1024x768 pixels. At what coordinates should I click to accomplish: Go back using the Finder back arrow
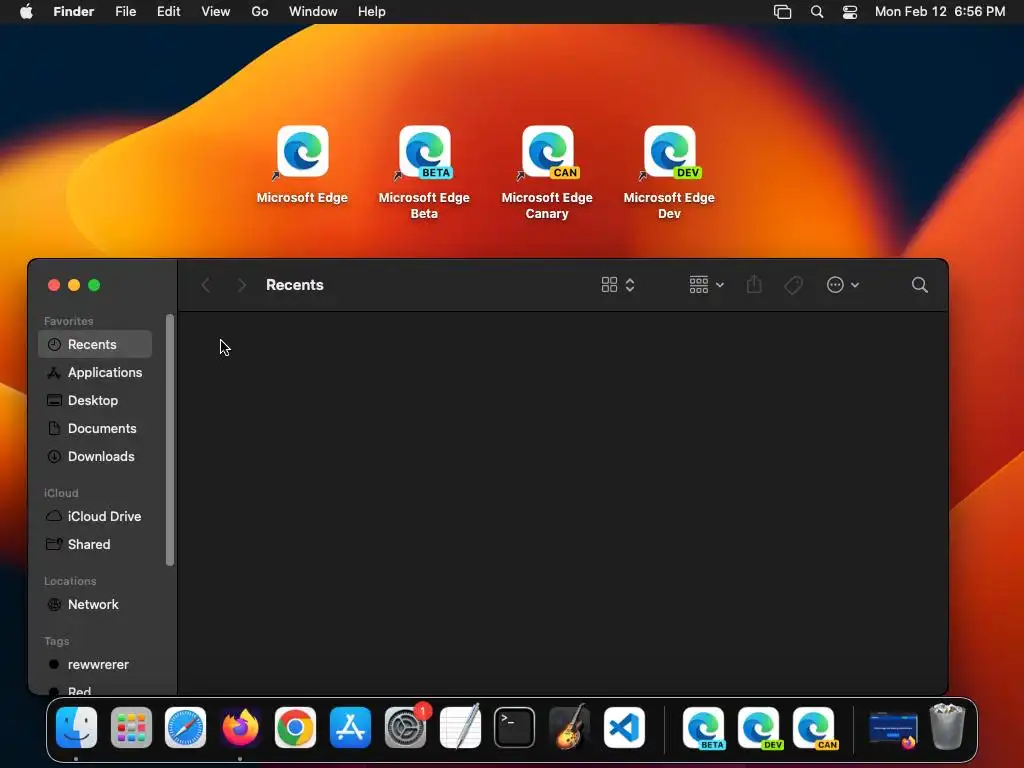click(x=206, y=285)
